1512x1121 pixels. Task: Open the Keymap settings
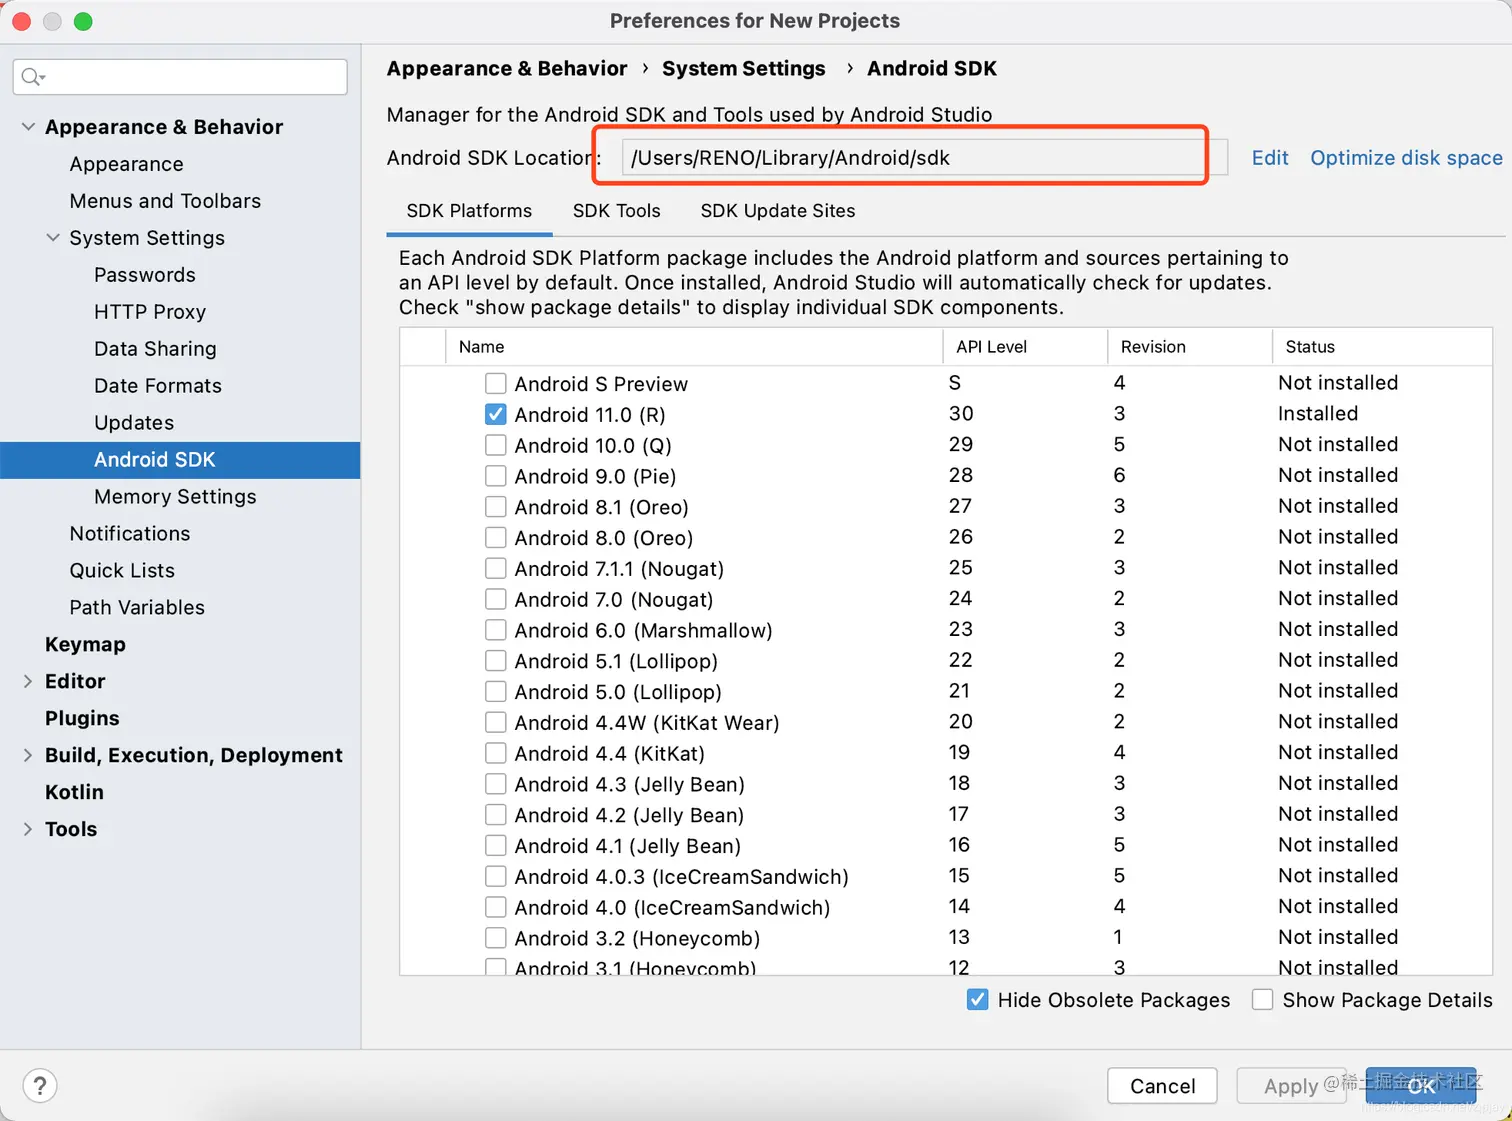85,645
